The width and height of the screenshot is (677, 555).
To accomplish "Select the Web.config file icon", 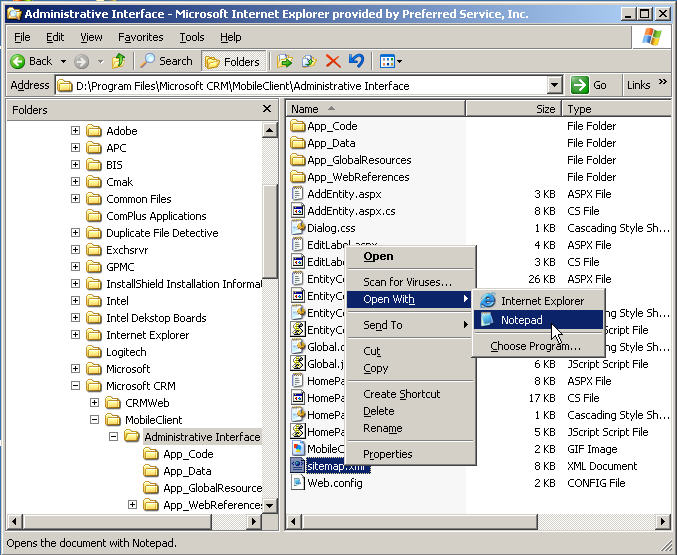I will point(298,483).
